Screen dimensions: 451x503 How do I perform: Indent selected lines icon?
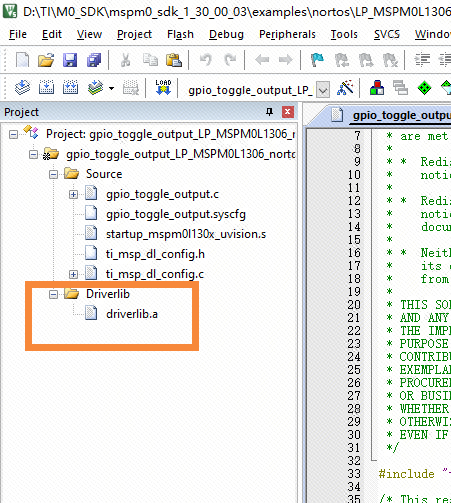click(x=422, y=60)
